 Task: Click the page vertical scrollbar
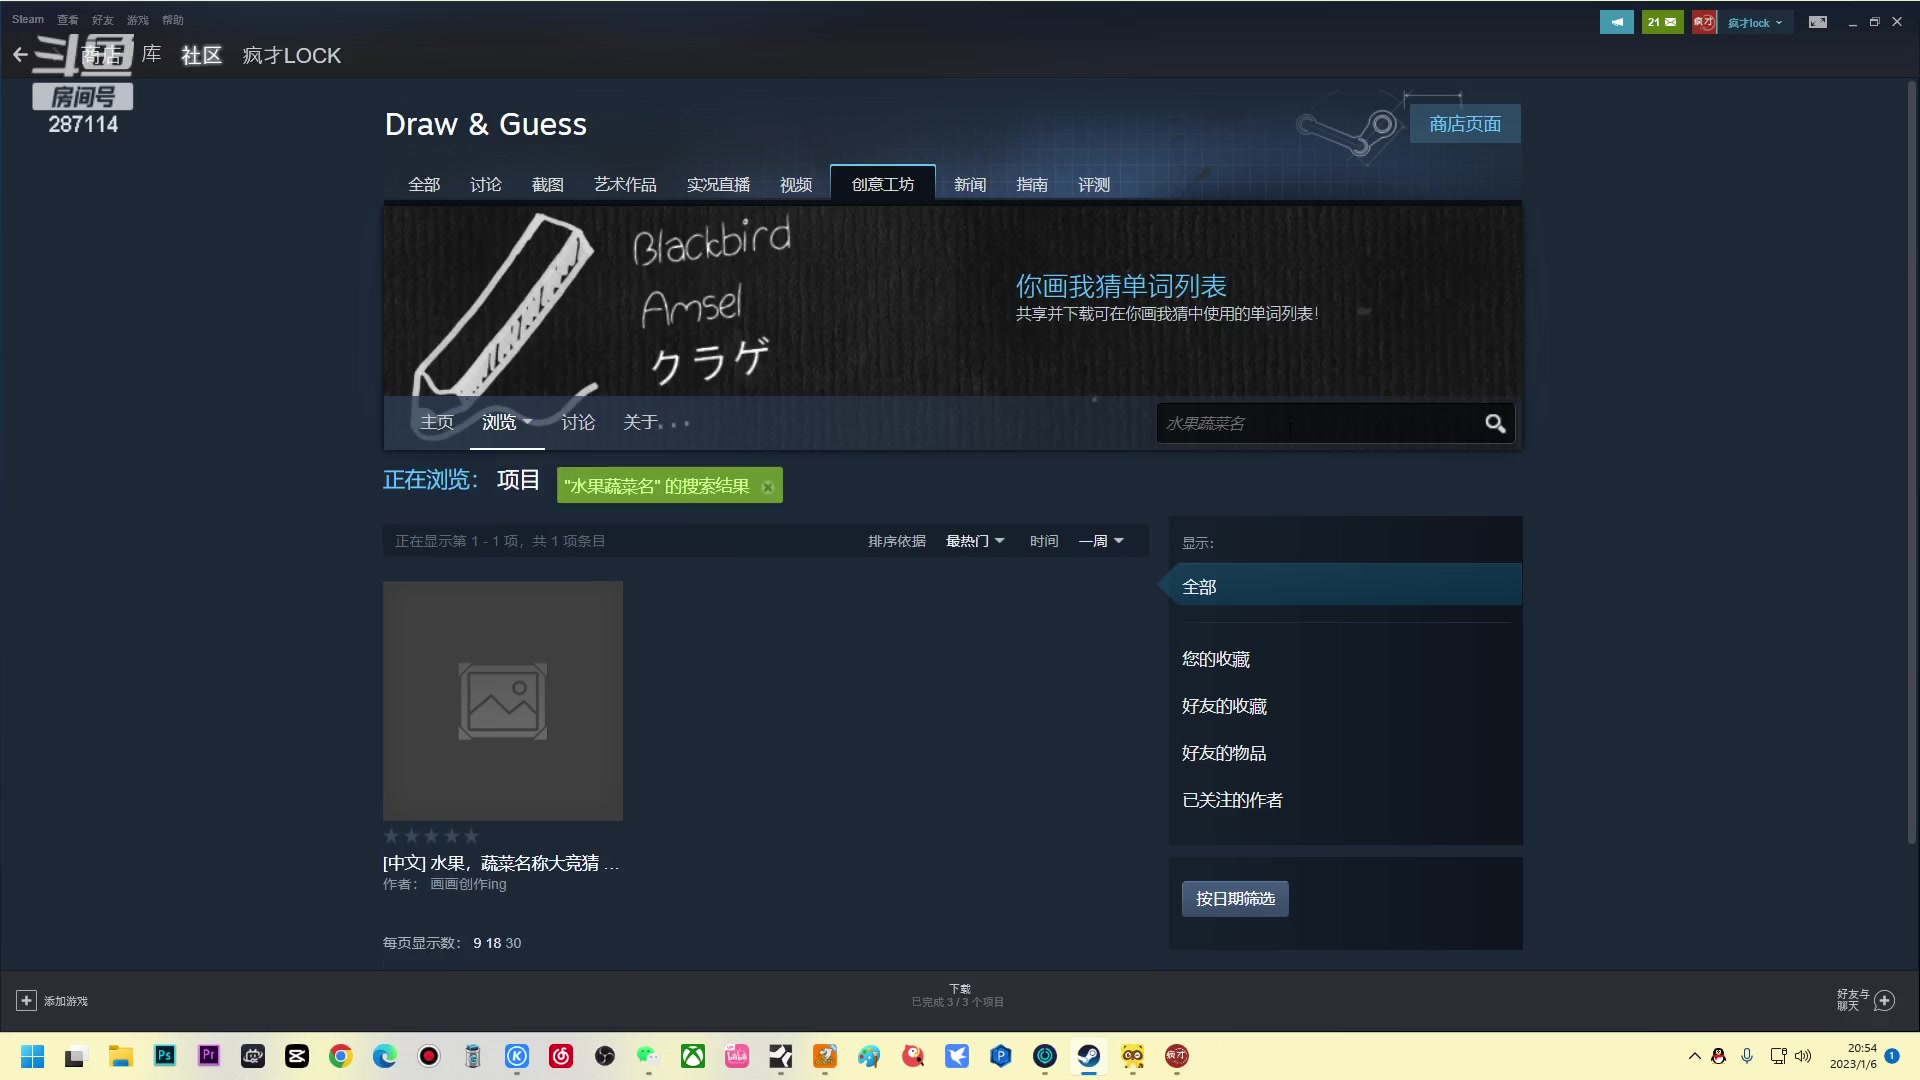click(x=1911, y=460)
